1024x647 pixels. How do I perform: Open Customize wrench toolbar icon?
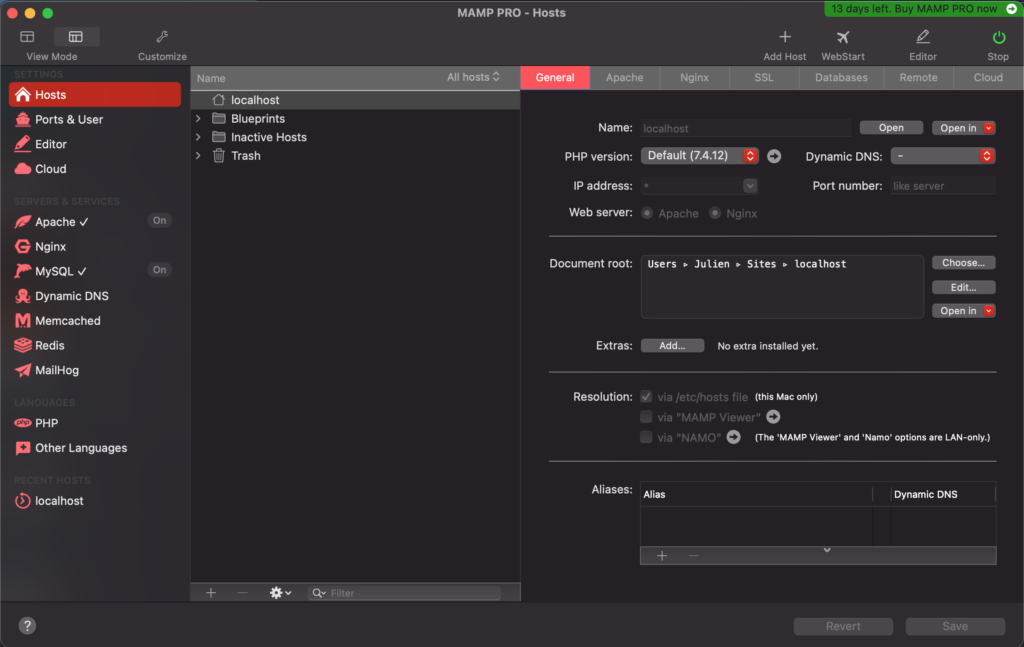pyautogui.click(x=162, y=37)
